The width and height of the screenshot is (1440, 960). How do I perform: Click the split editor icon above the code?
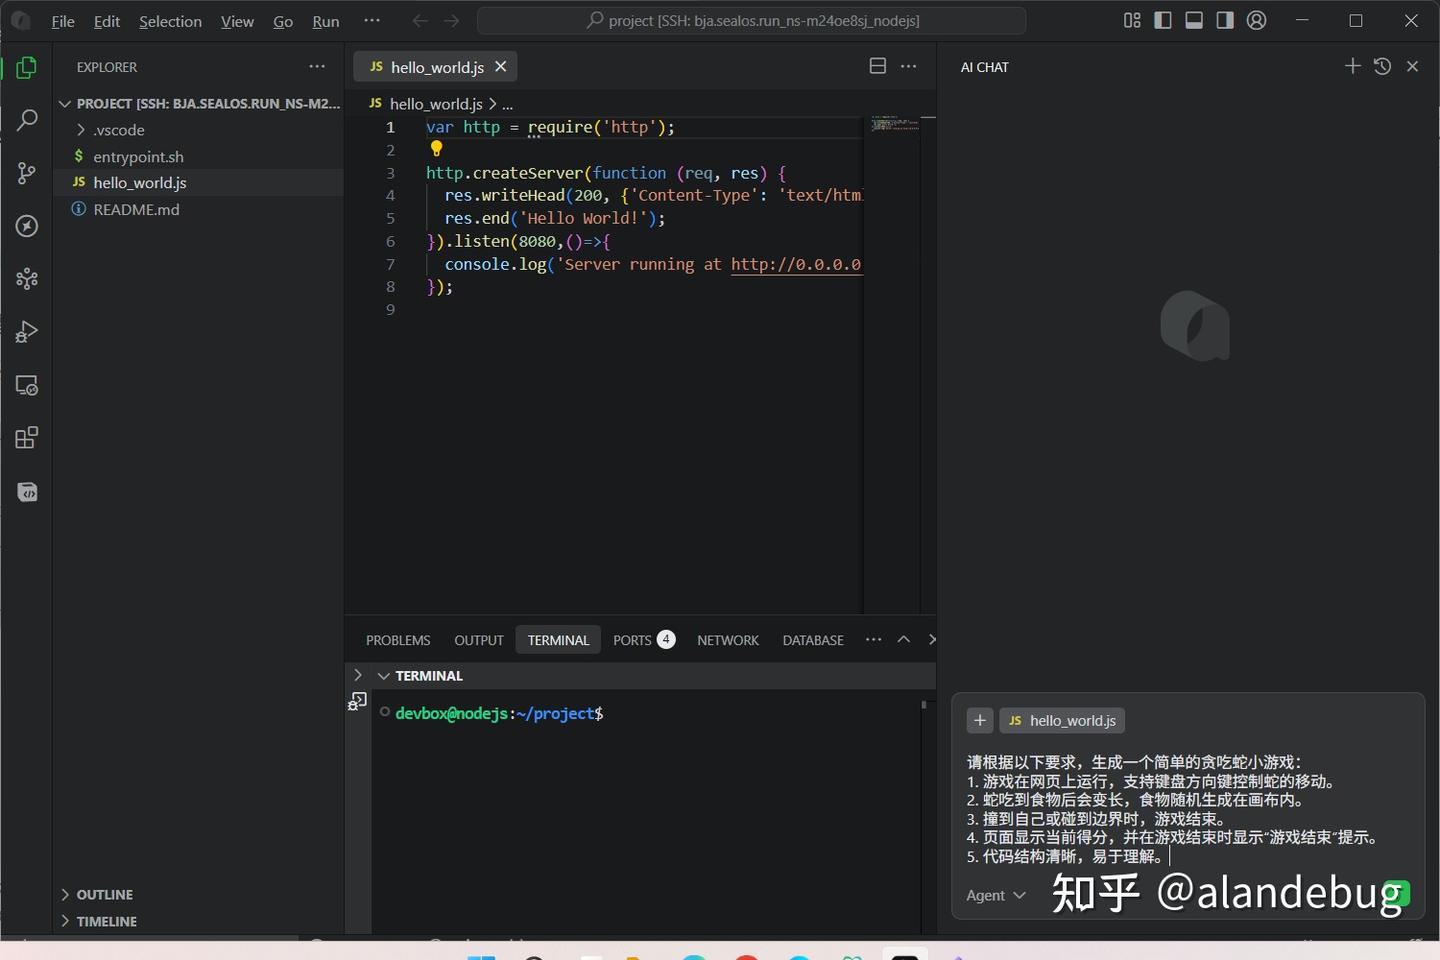[877, 66]
